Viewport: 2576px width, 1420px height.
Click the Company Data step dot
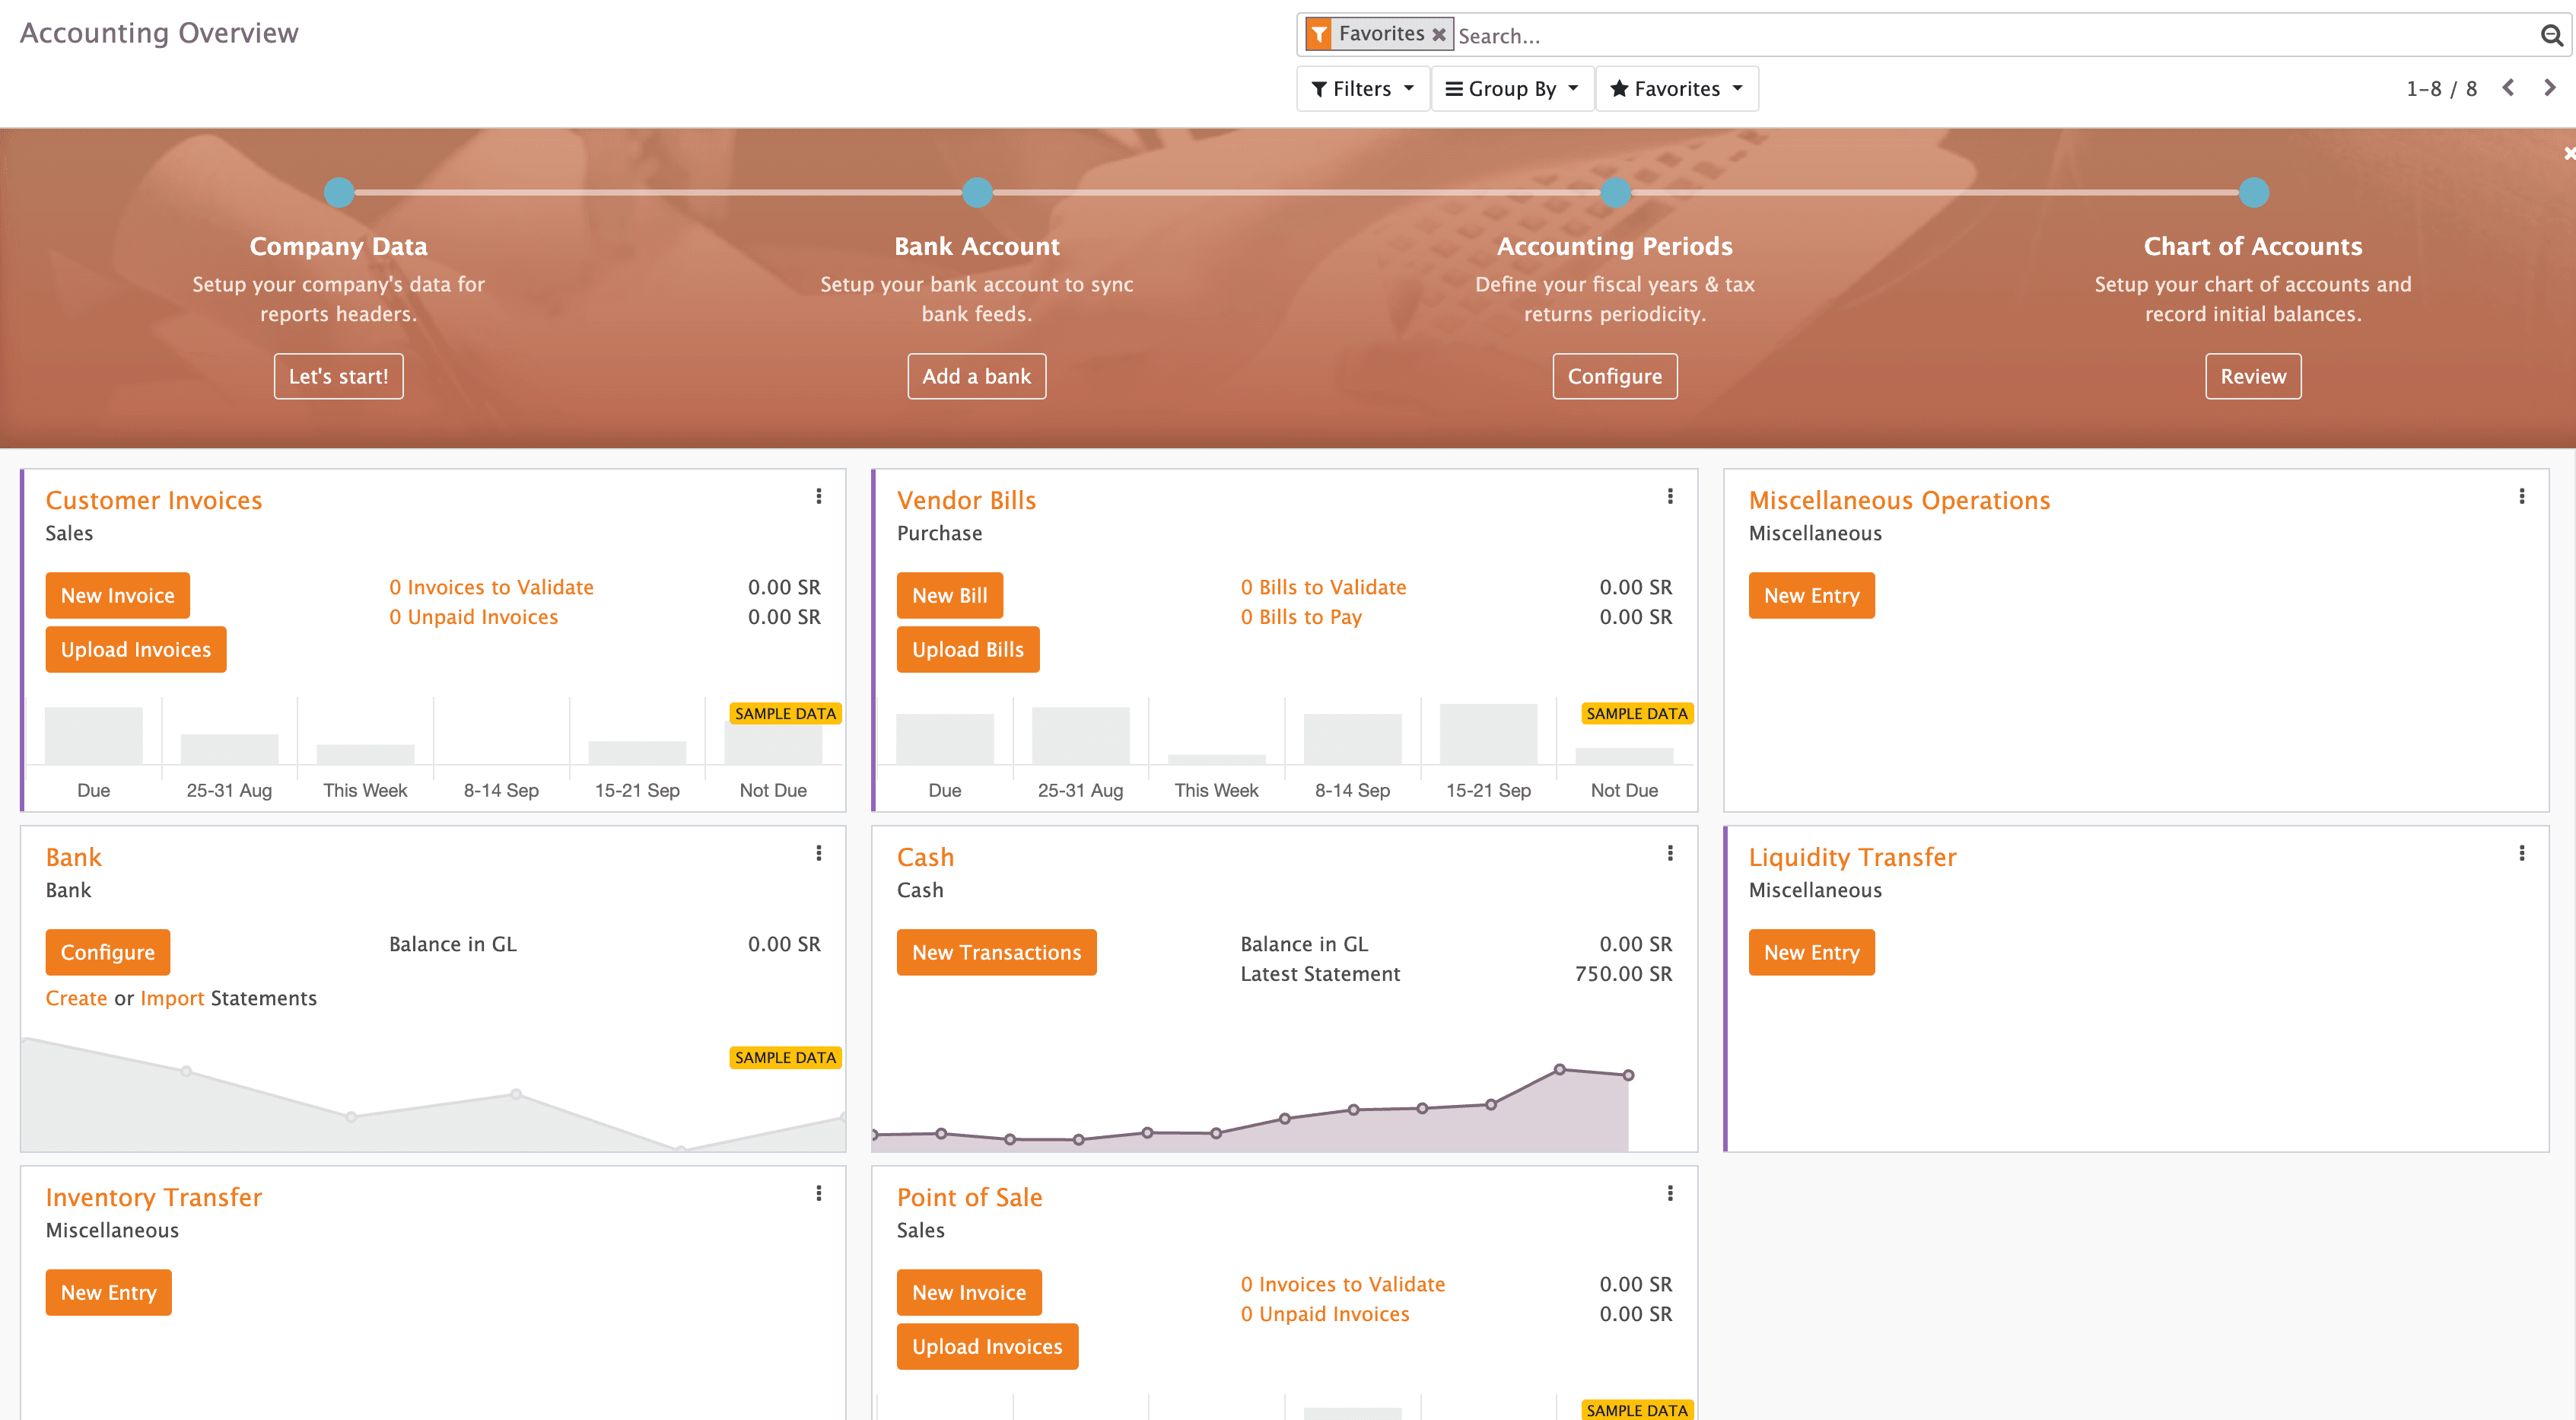339,192
